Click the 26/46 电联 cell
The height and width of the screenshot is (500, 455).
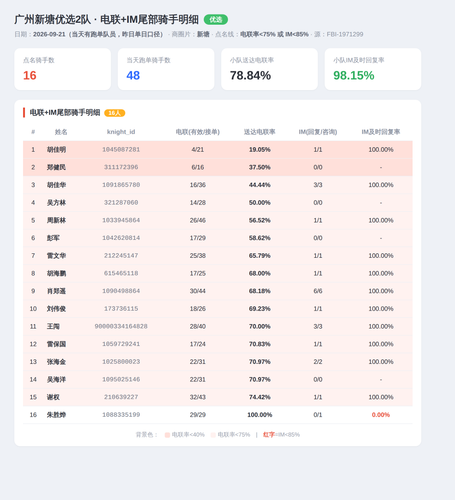(198, 220)
